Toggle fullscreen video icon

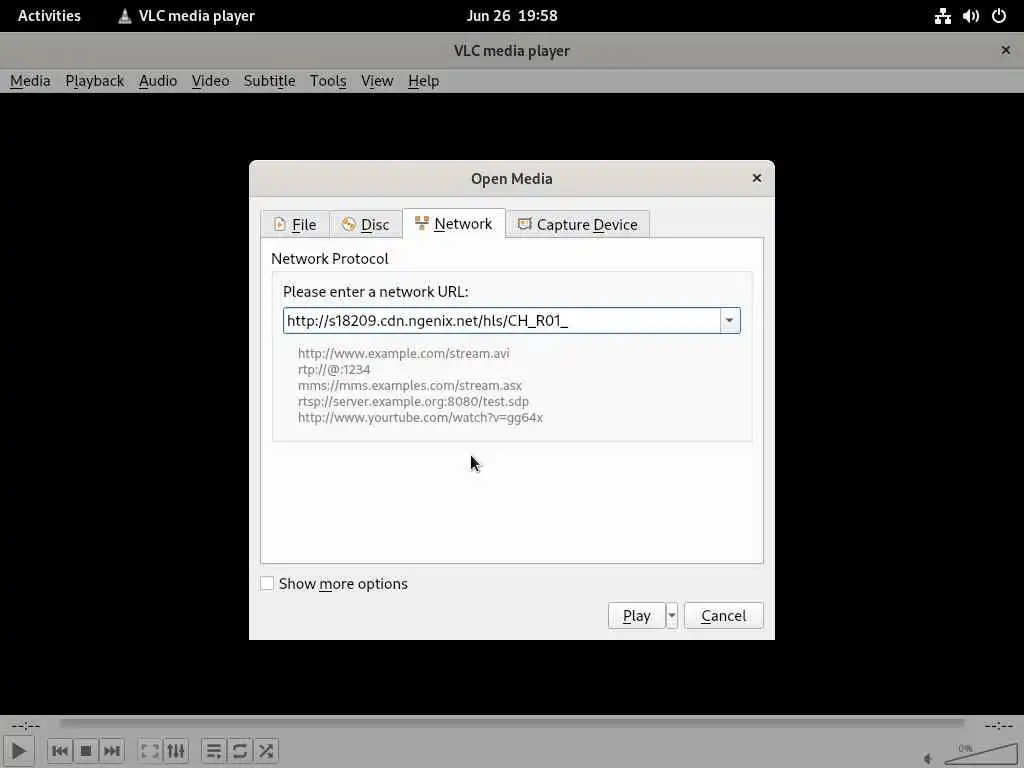point(150,751)
